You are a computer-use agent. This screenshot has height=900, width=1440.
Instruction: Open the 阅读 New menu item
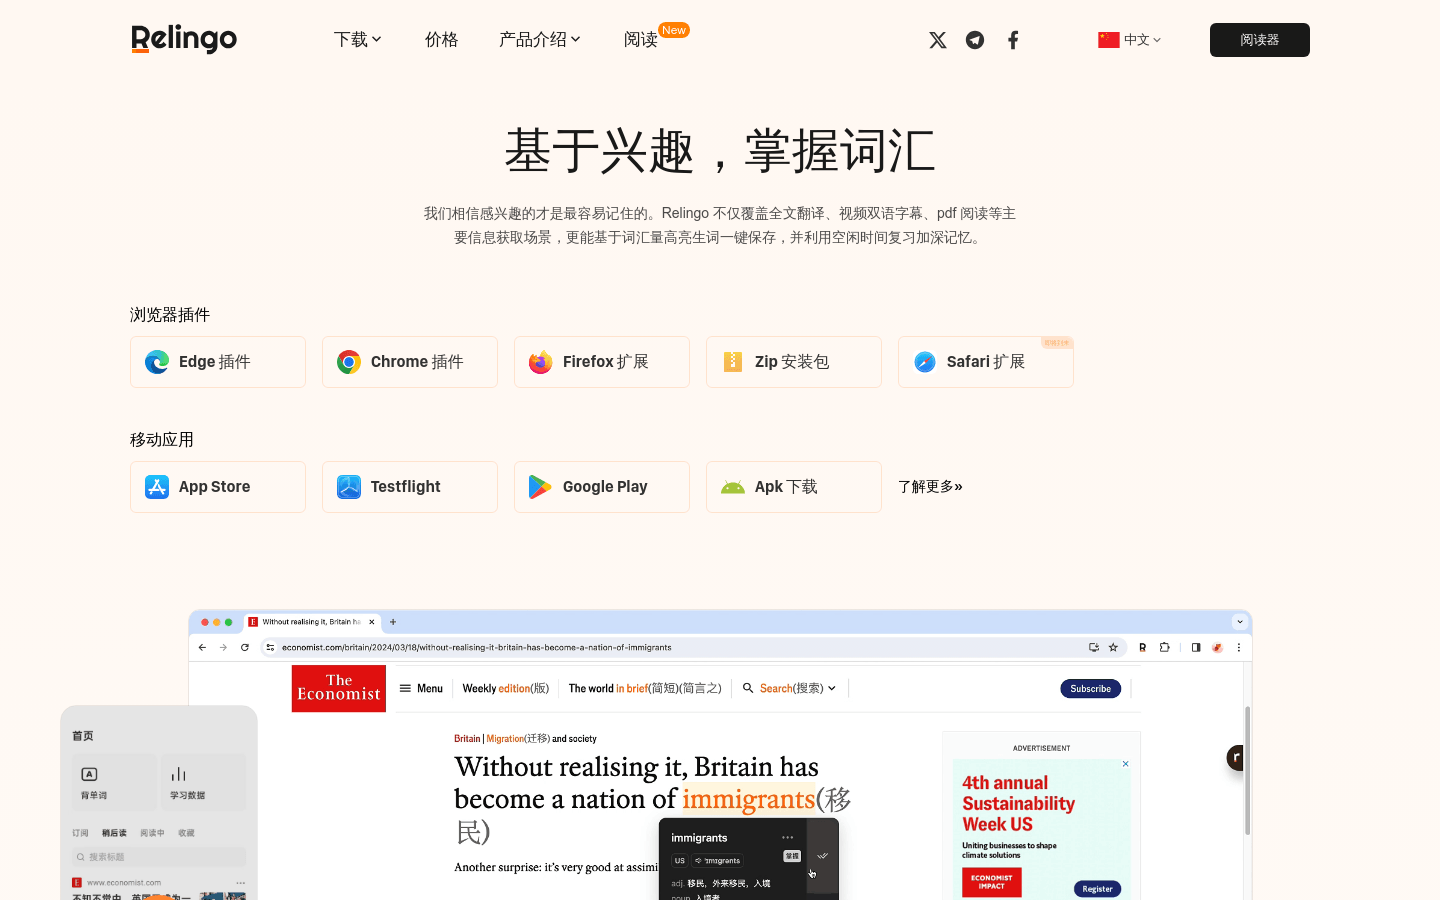coord(656,37)
